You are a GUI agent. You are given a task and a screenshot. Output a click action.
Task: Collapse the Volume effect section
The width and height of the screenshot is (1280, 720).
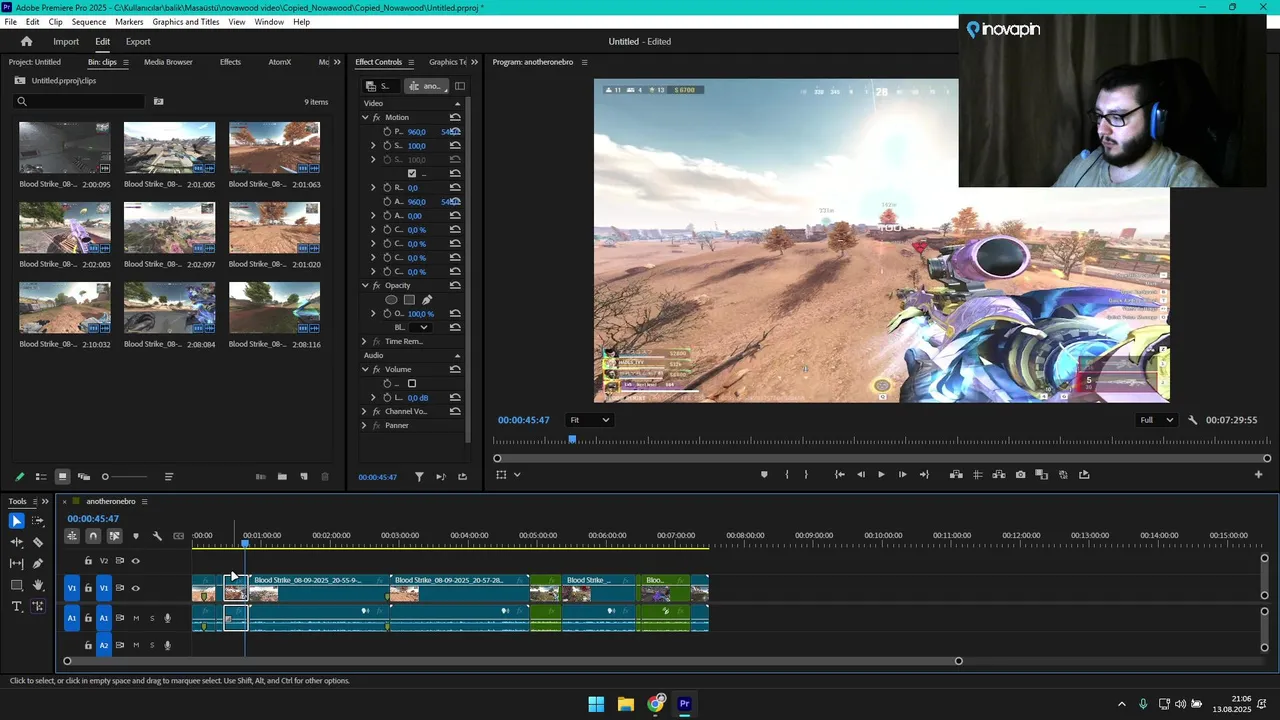click(x=365, y=370)
